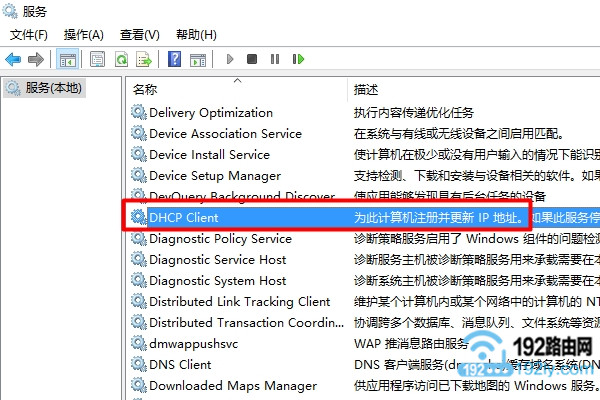Stop the service with stop icon
This screenshot has height=400, width=600.
click(x=252, y=59)
